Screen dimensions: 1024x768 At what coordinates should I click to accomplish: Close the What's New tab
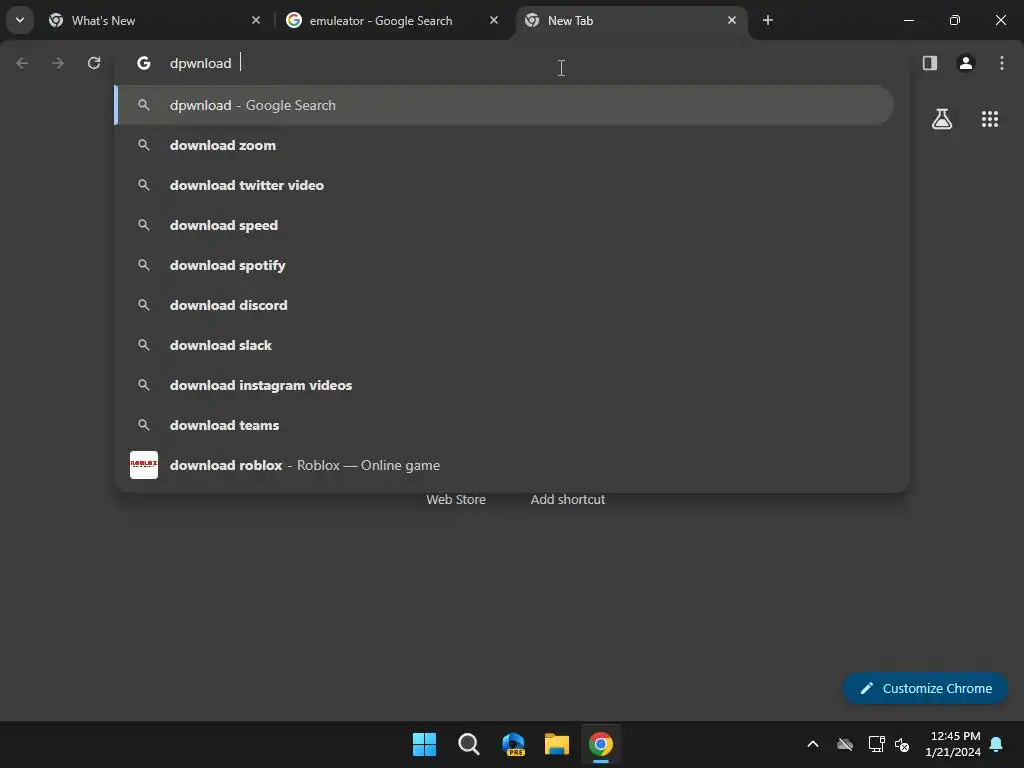click(256, 20)
